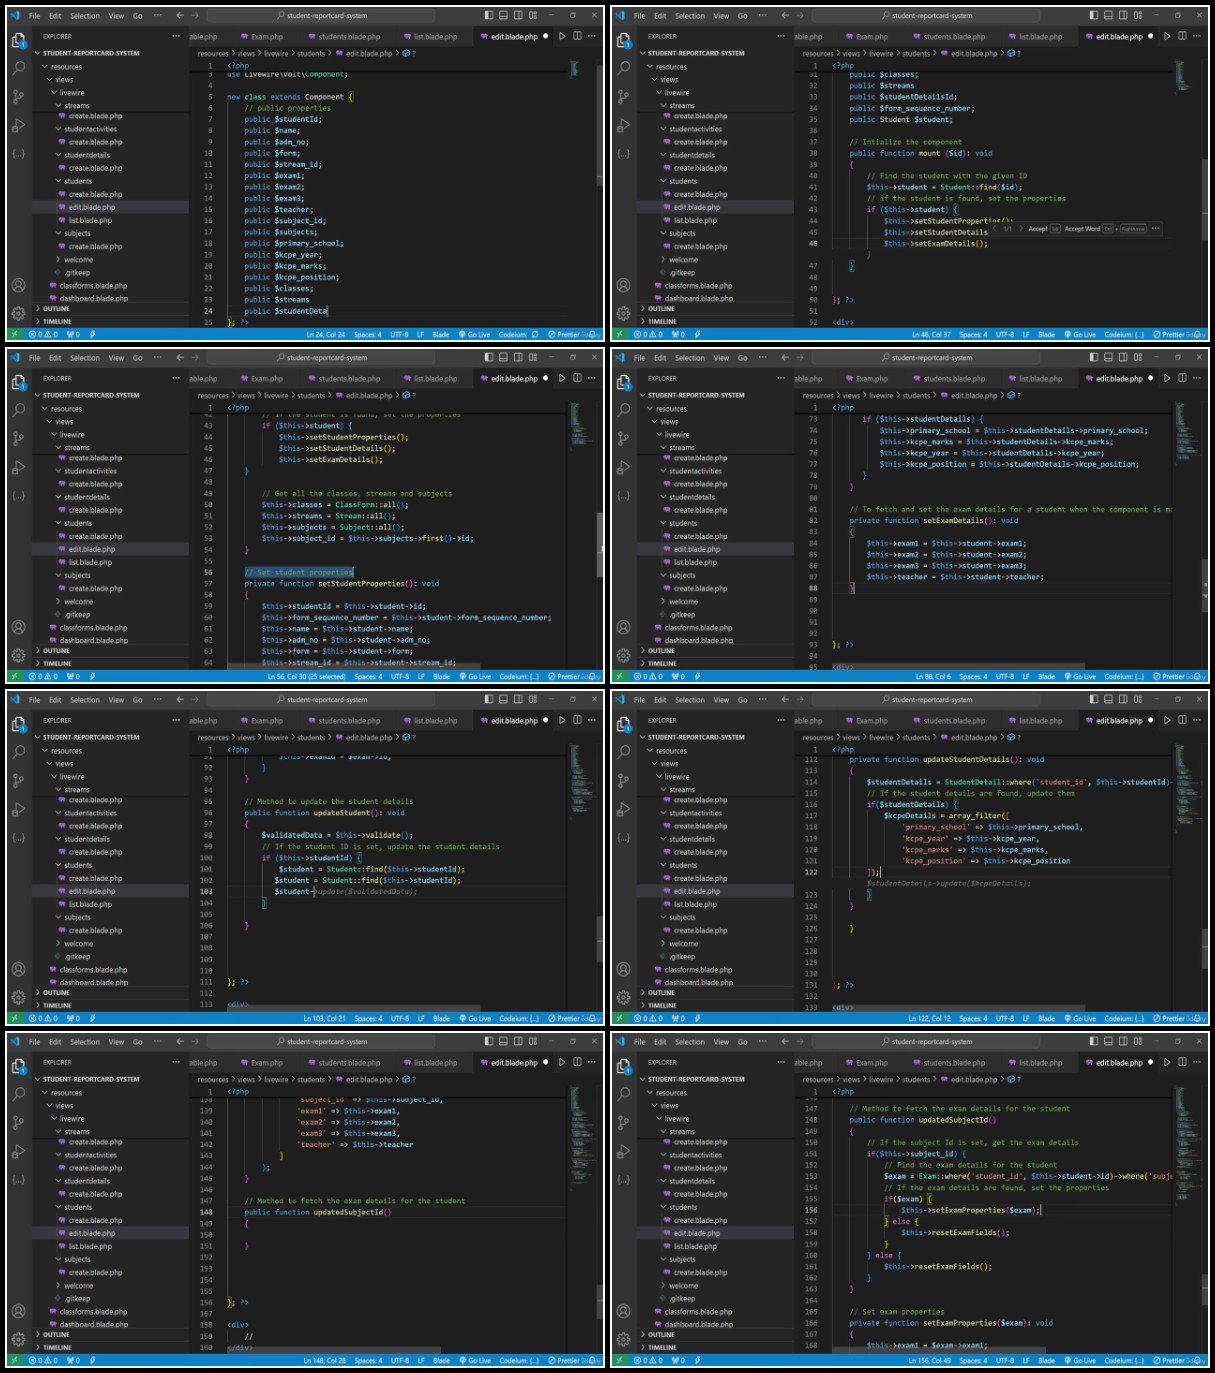Image resolution: width=1215 pixels, height=1373 pixels.
Task: Click the run play icon in Ln 88, Col 6 window
Action: pos(1167,378)
